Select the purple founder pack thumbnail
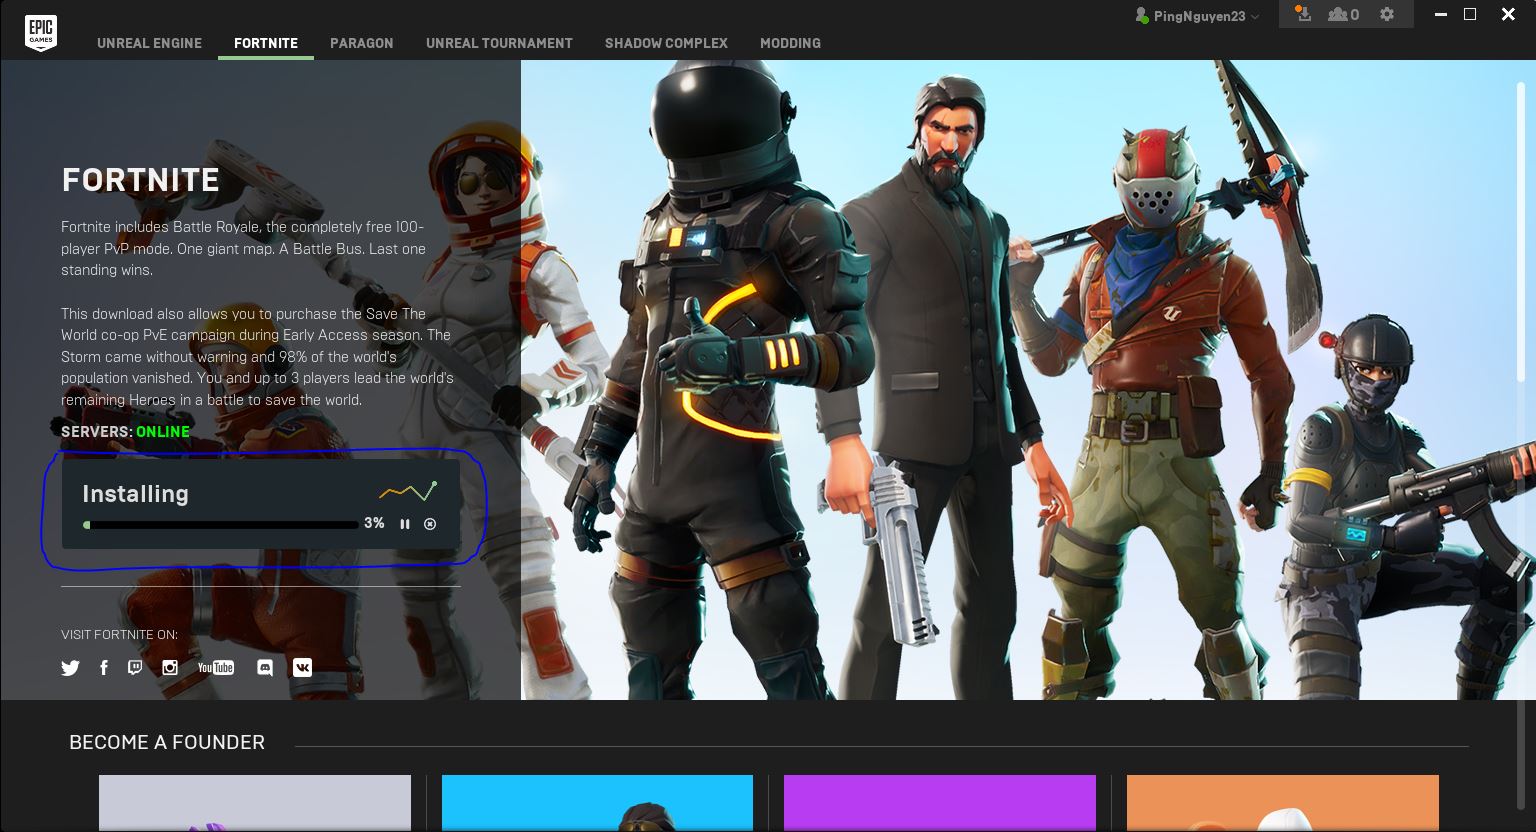1536x832 pixels. pyautogui.click(x=940, y=803)
